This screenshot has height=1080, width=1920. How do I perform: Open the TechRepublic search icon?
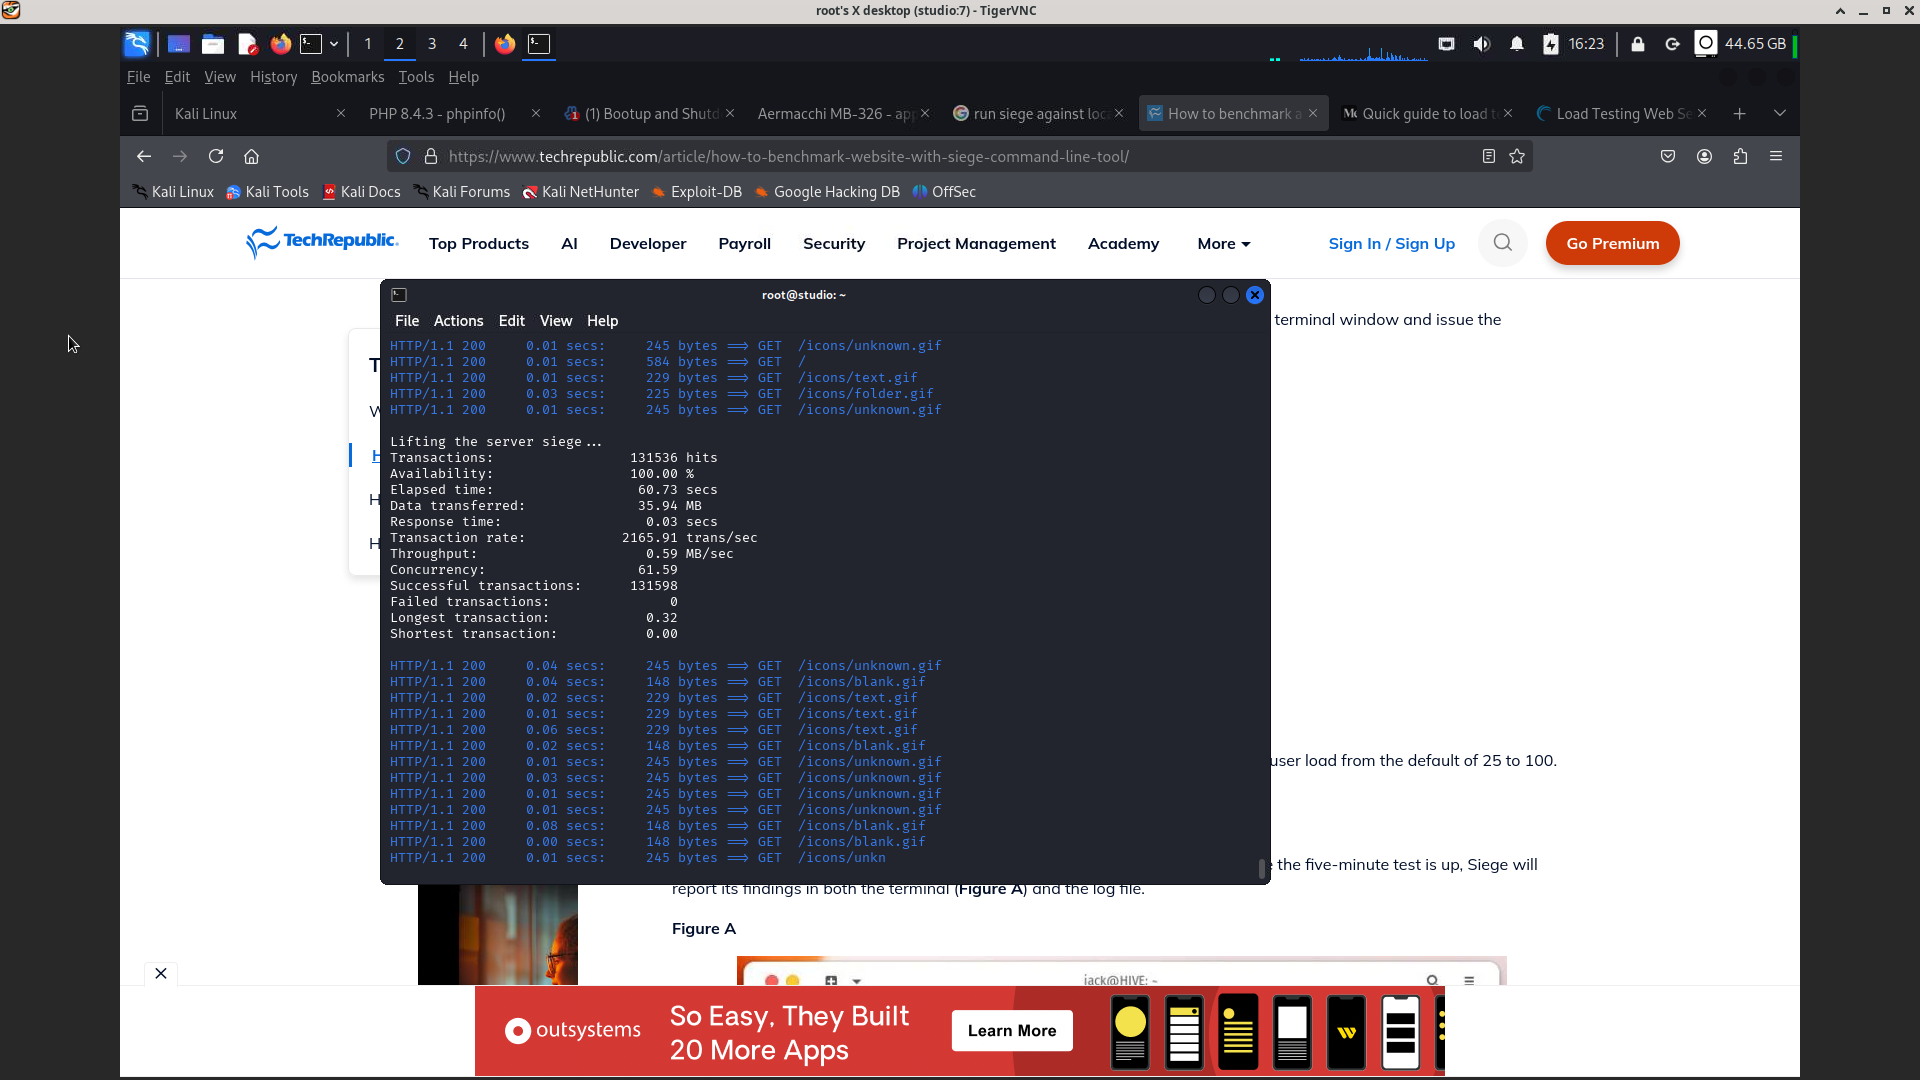[x=1502, y=243]
